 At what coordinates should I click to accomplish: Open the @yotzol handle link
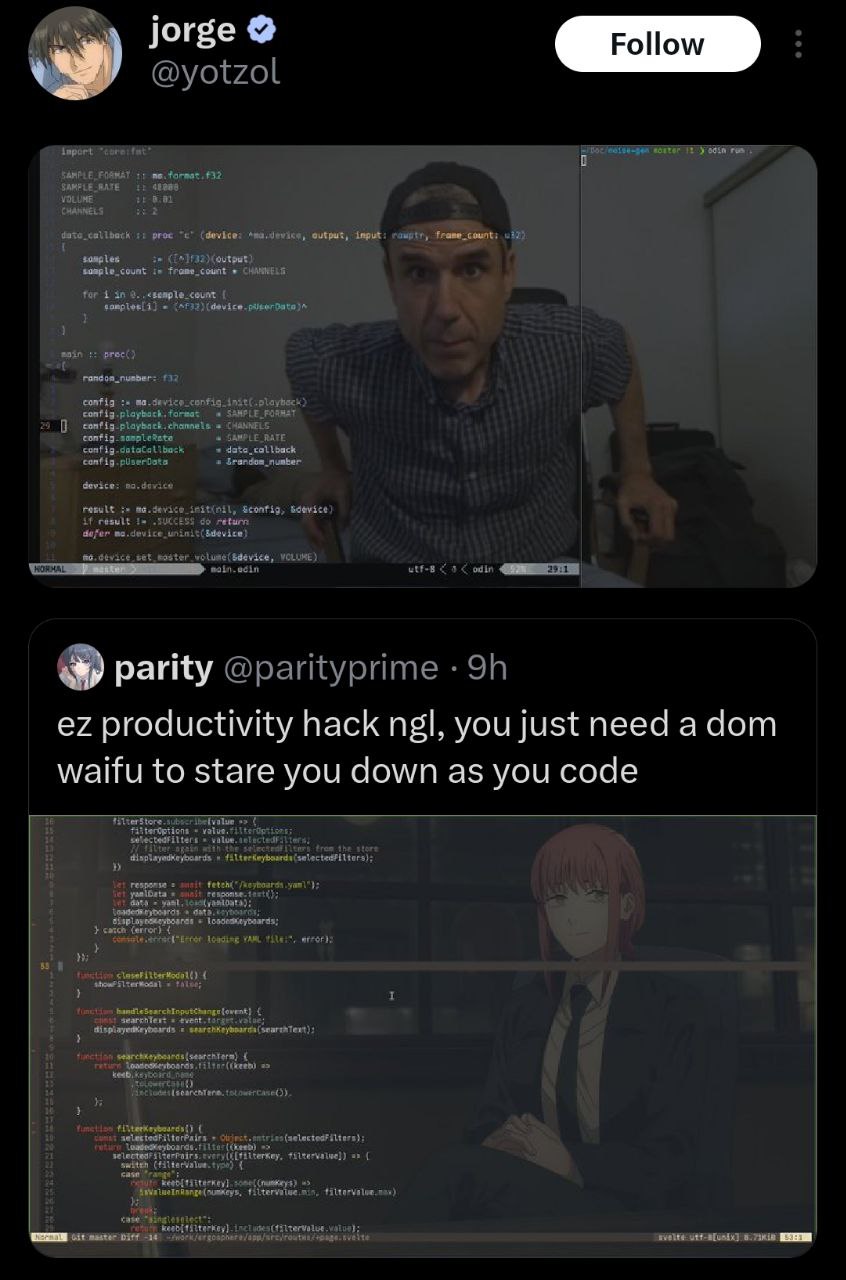pyautogui.click(x=214, y=72)
